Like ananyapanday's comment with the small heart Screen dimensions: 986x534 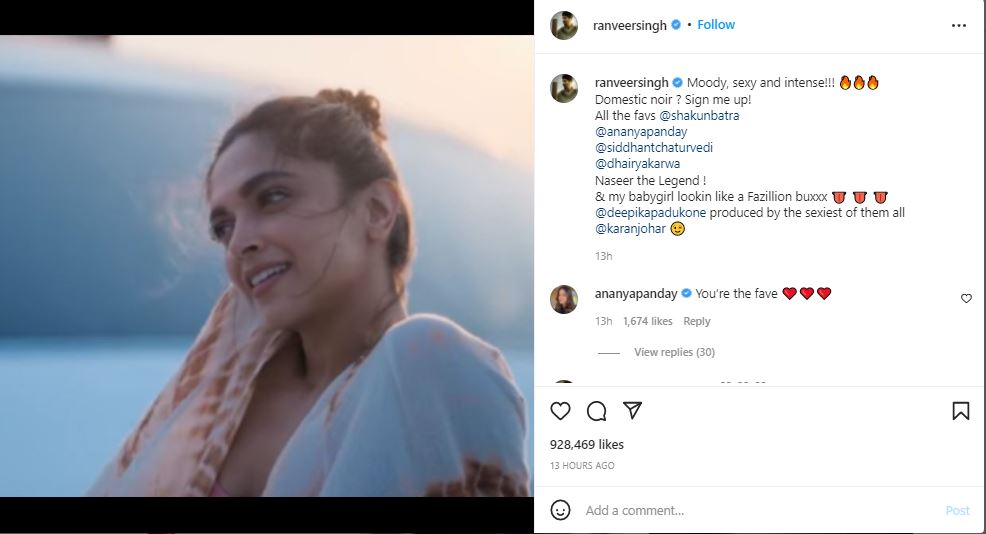point(966,299)
